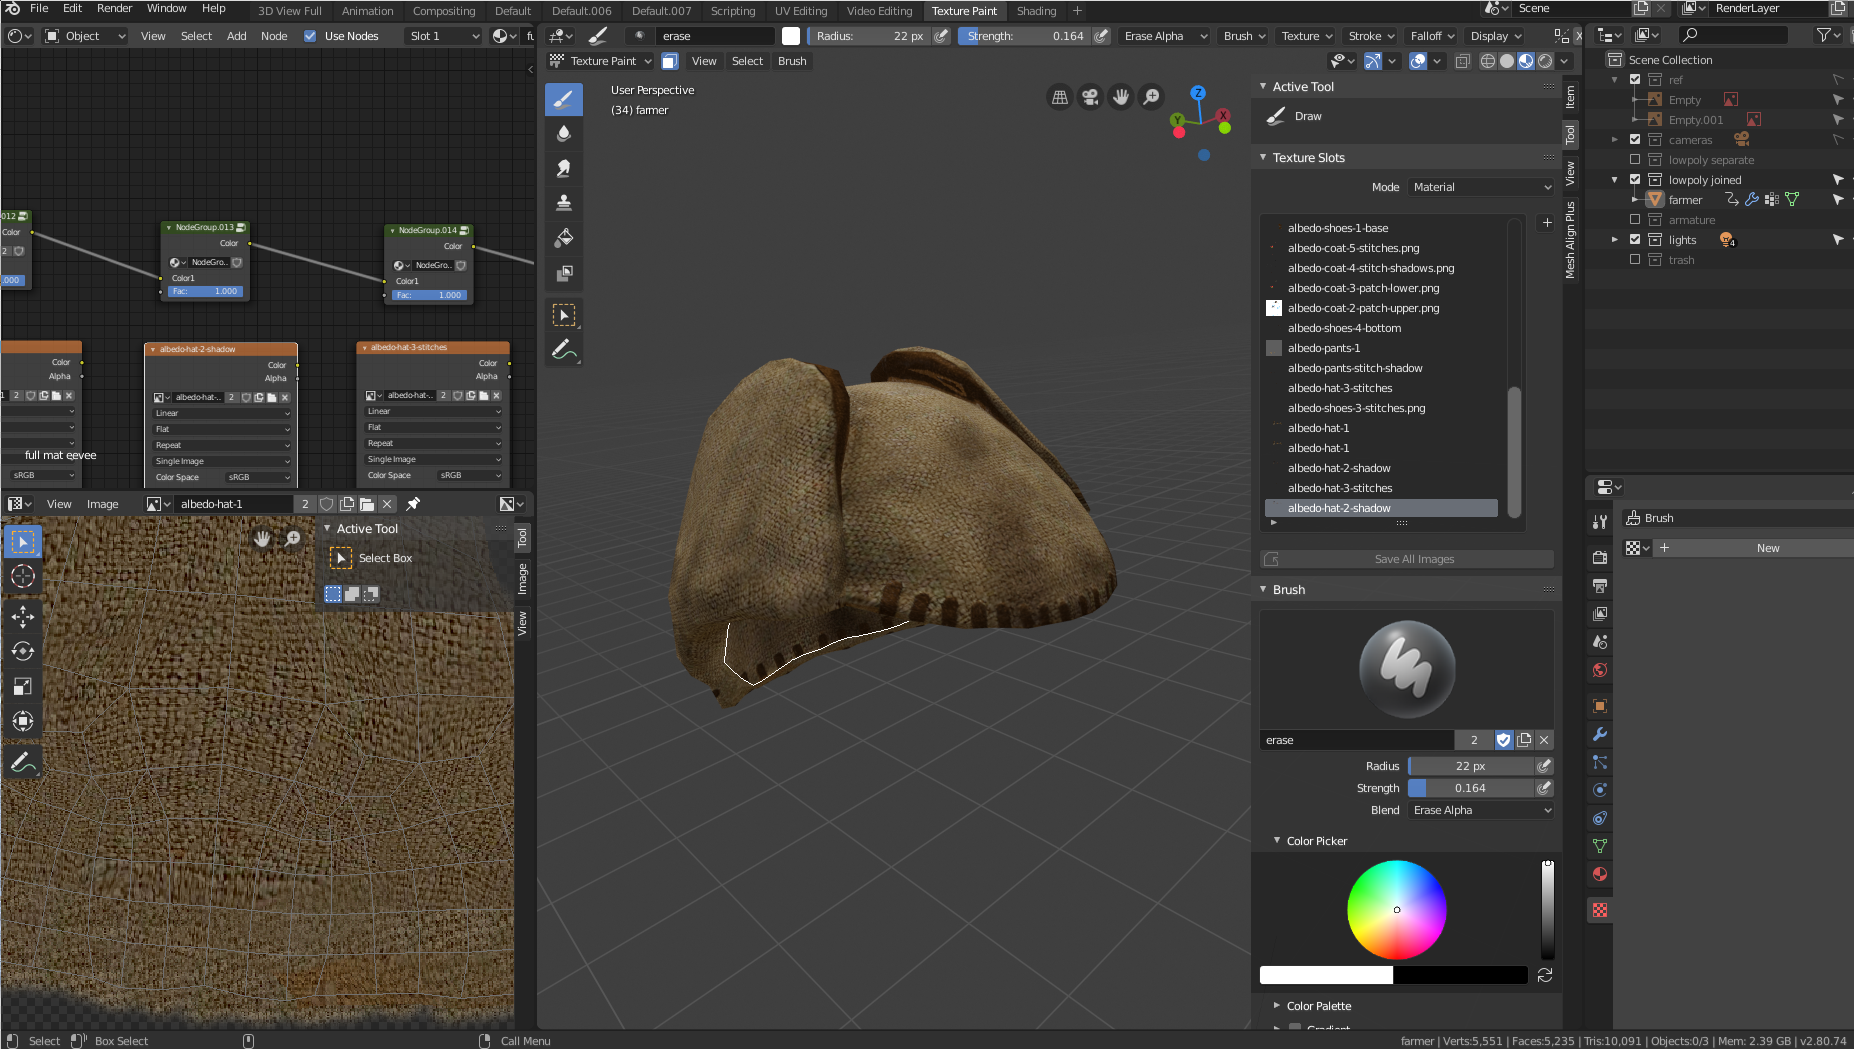Toggle the Use Nodes checkbox
This screenshot has height=1049, width=1854.
pos(310,36)
